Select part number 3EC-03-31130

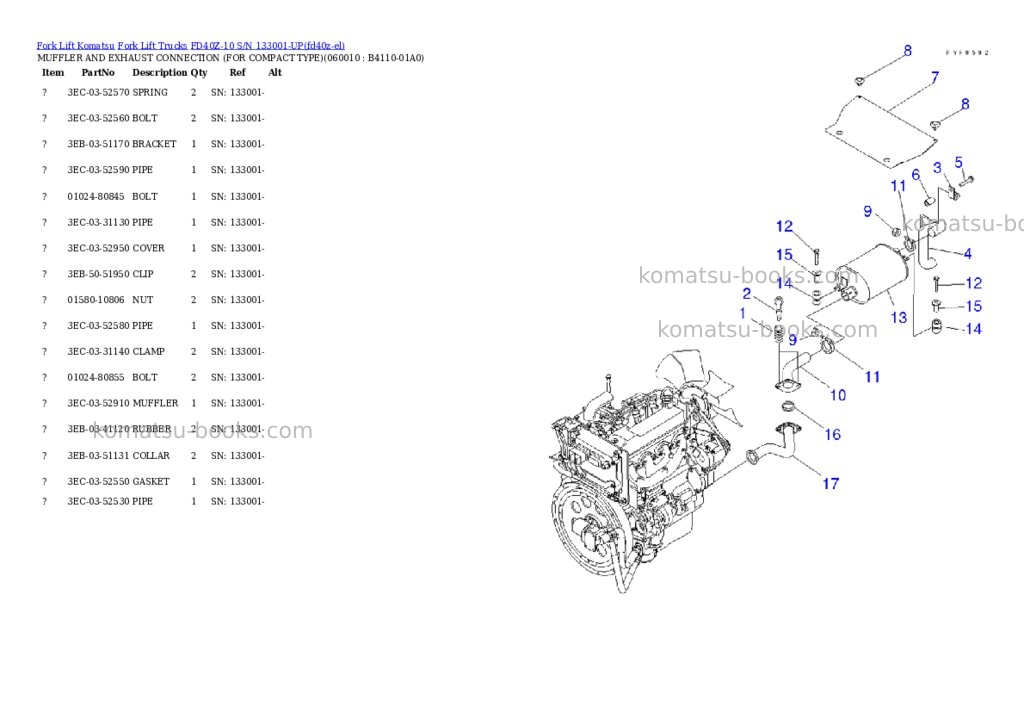(x=98, y=222)
